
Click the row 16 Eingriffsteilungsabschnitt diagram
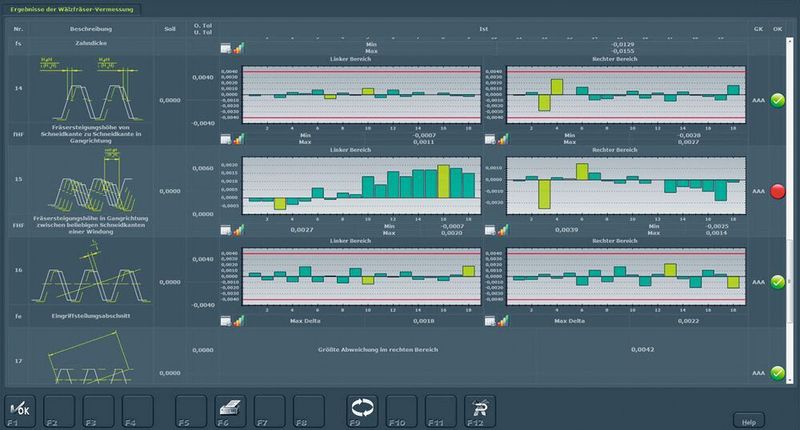[x=91, y=273]
